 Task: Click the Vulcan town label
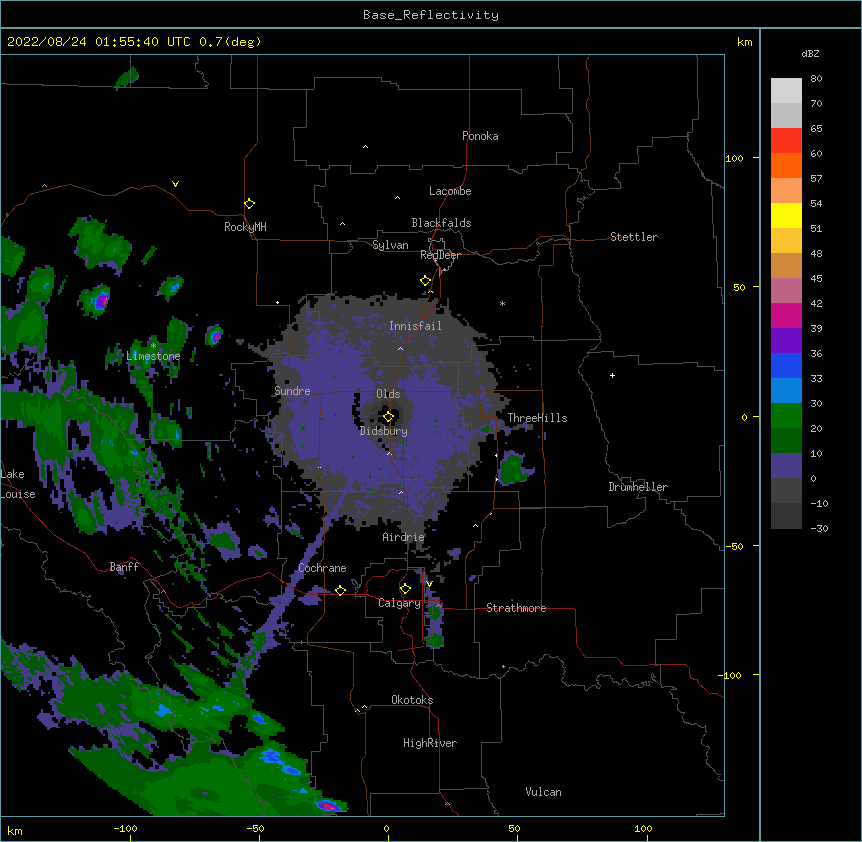coord(543,792)
